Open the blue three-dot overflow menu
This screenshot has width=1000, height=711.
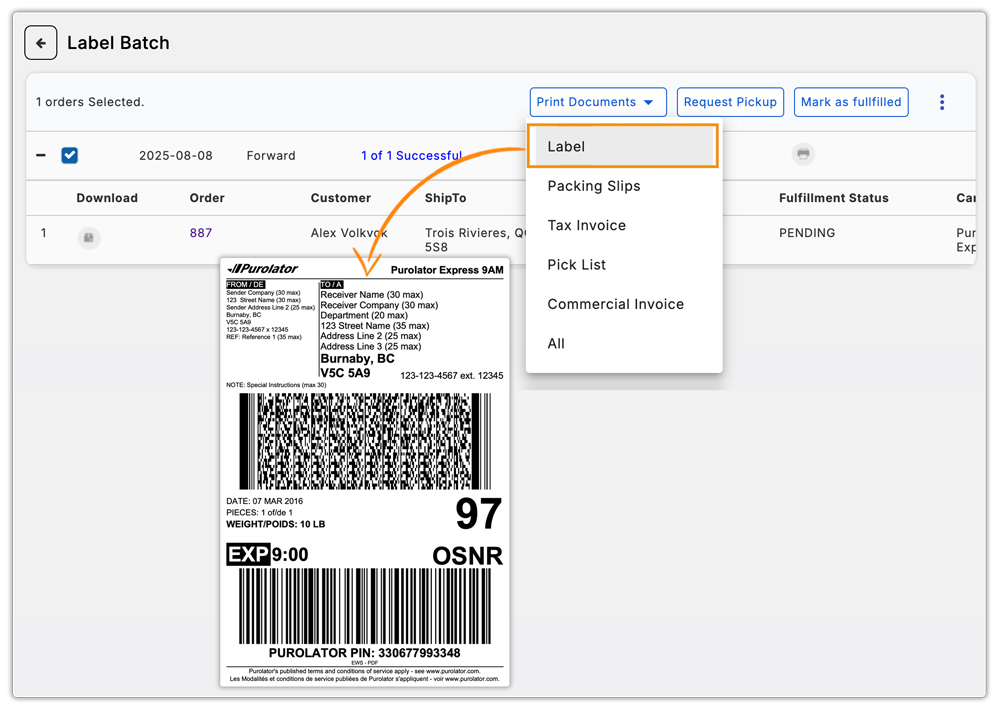(x=941, y=101)
